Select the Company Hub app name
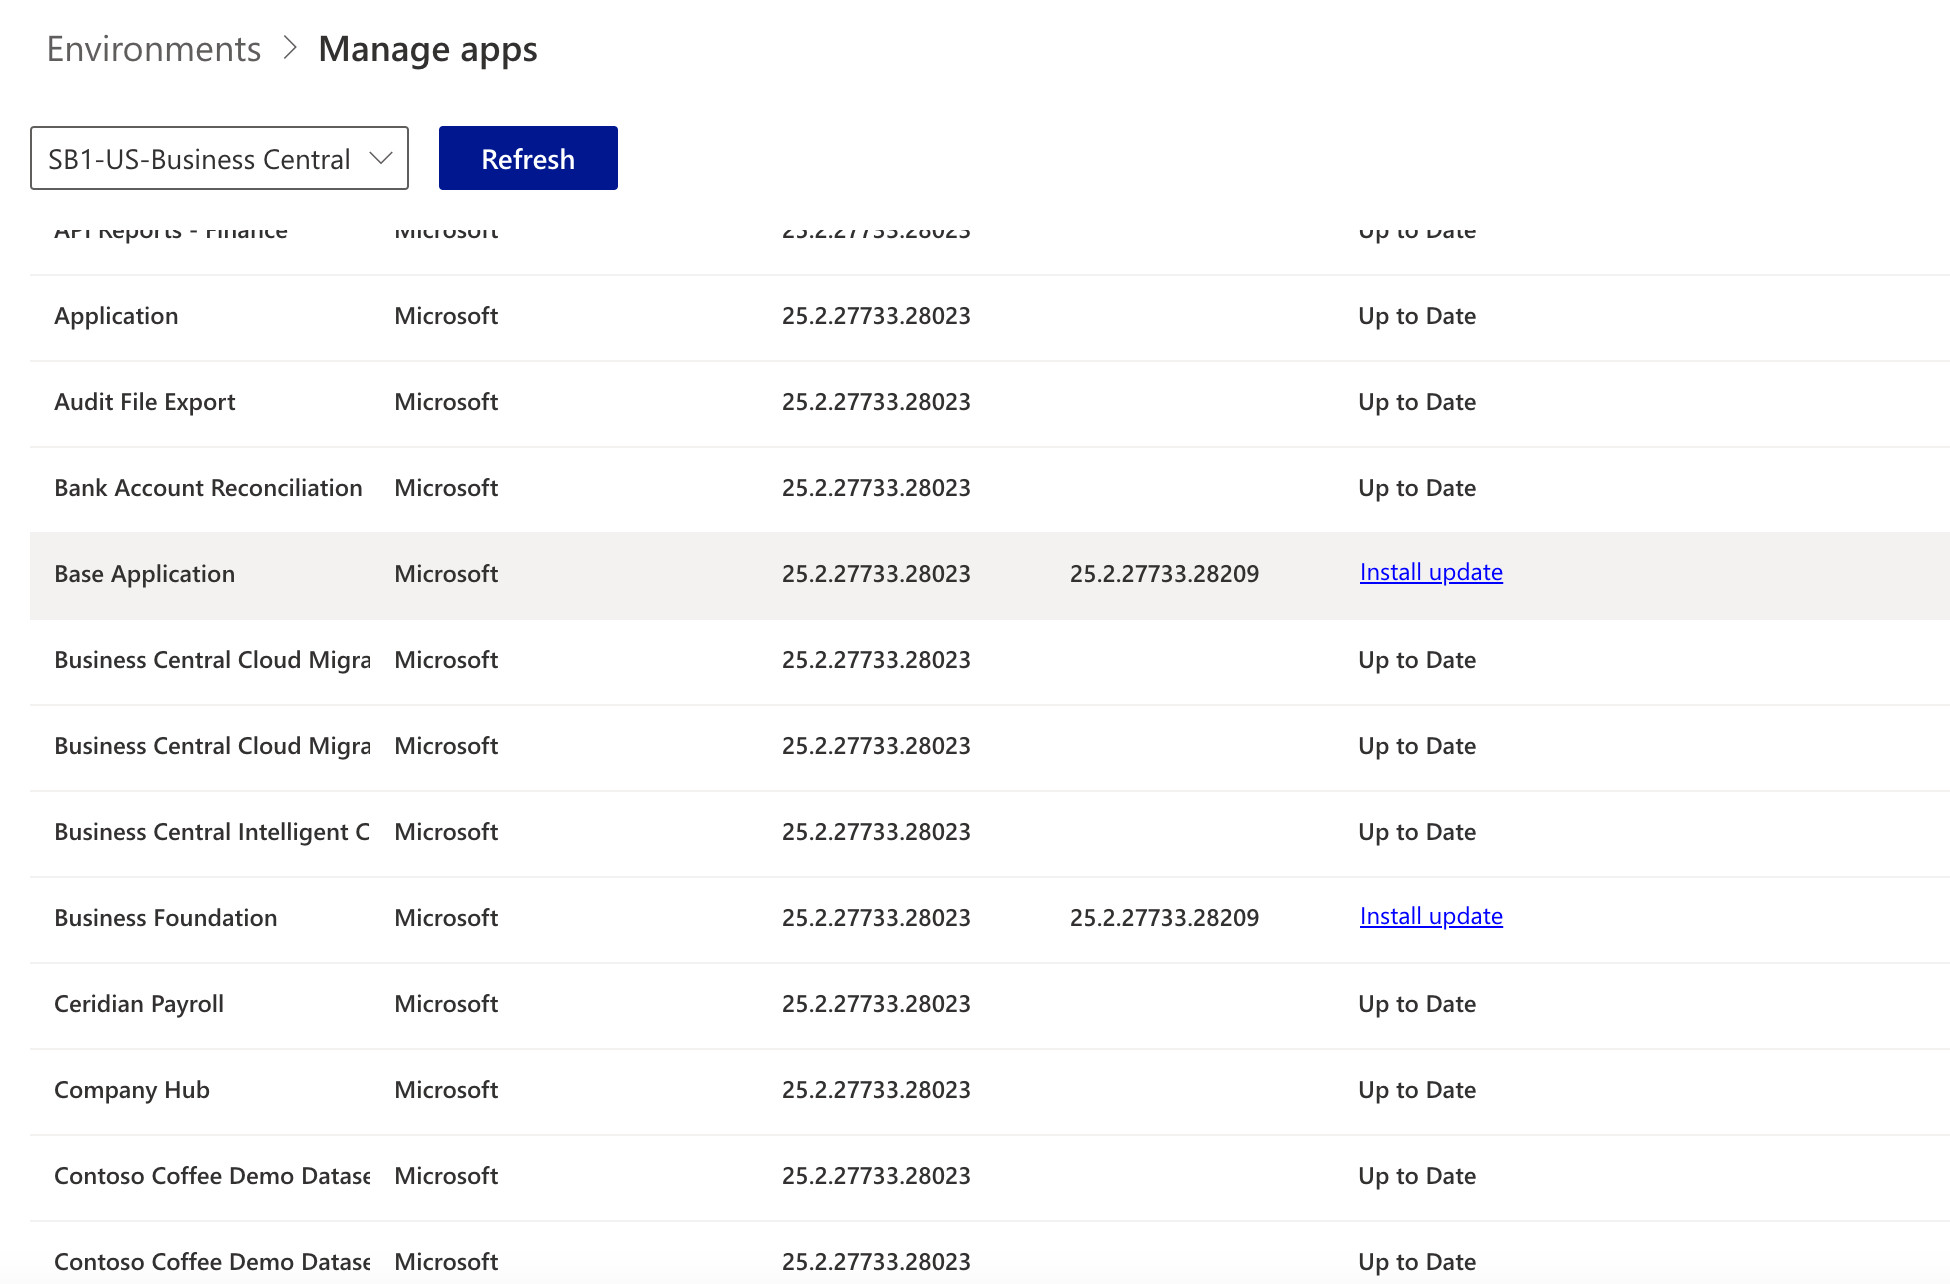Viewport: 1950px width, 1284px height. point(132,1090)
